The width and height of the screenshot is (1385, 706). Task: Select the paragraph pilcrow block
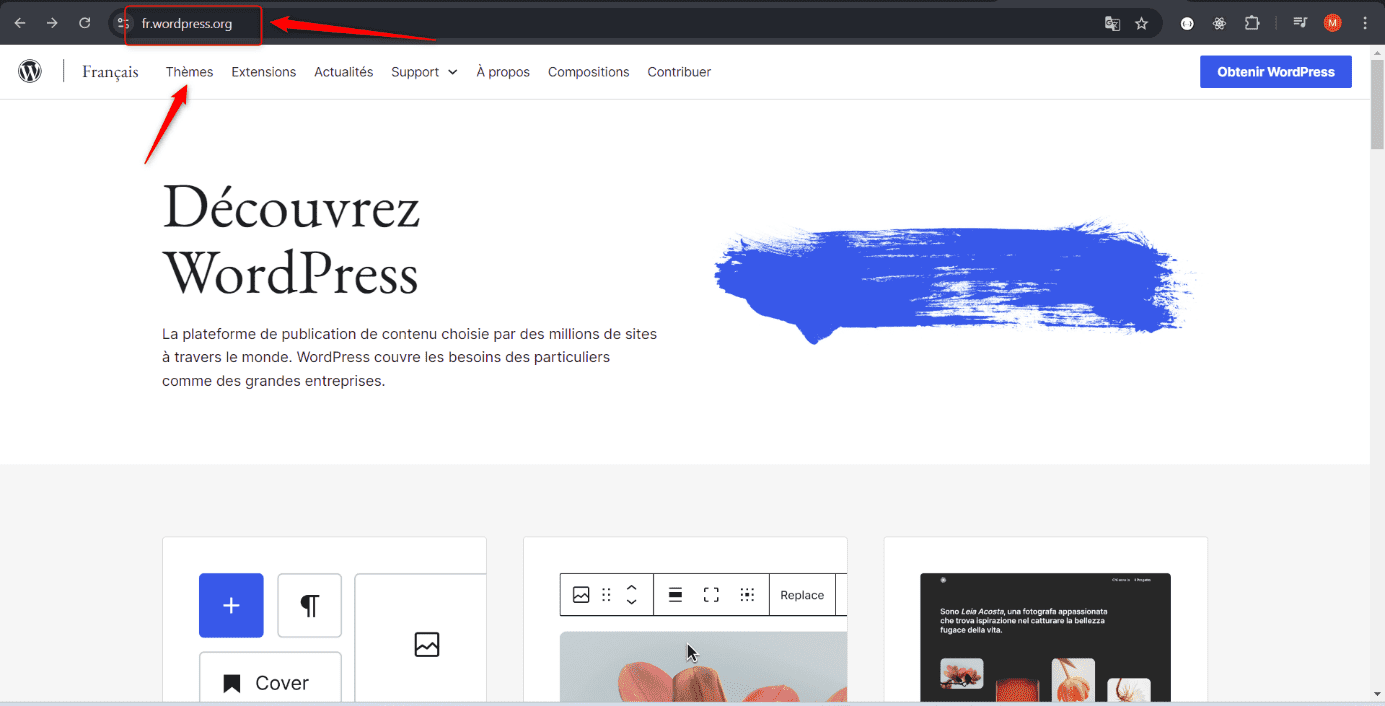(310, 605)
